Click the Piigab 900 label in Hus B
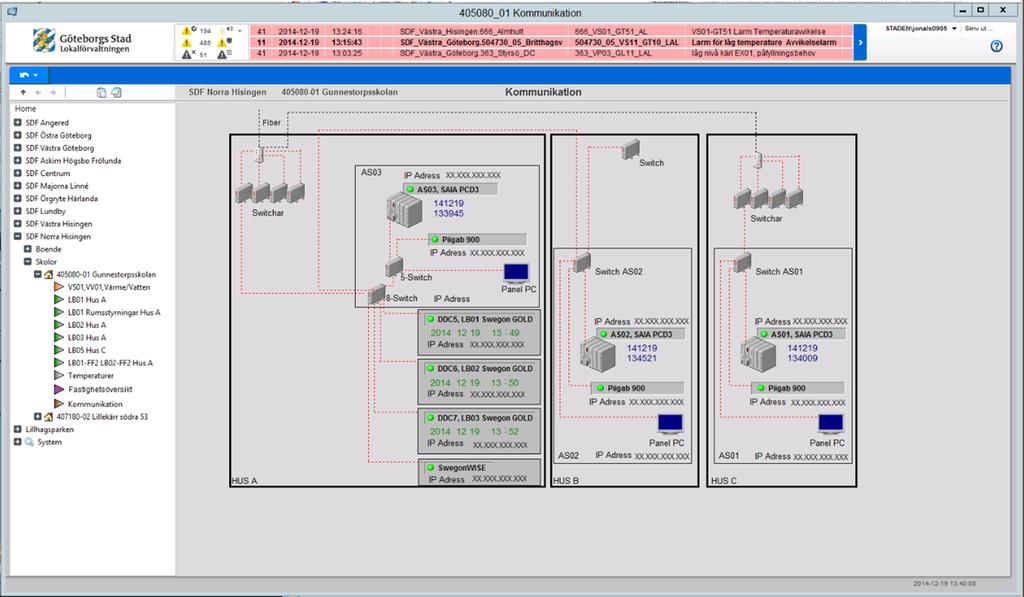 626,388
